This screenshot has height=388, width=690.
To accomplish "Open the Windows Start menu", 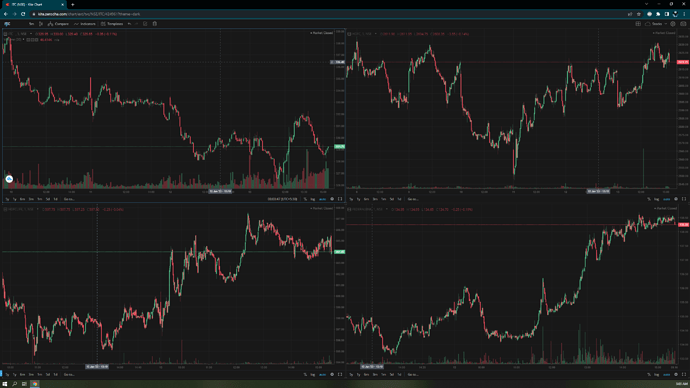I will click(5, 384).
